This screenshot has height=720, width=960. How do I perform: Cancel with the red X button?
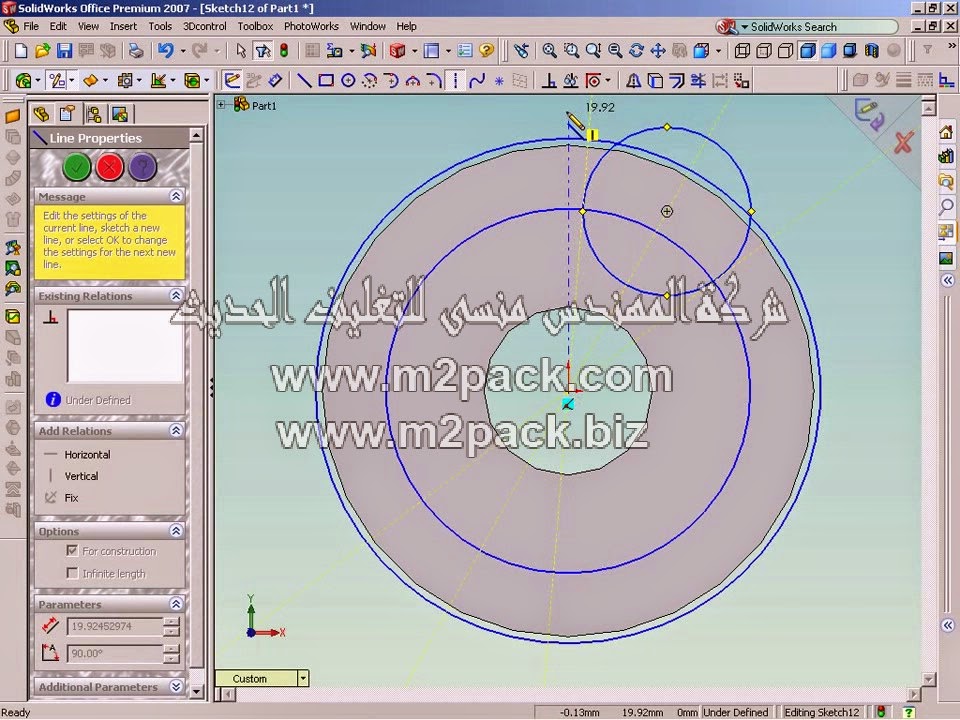[110, 167]
